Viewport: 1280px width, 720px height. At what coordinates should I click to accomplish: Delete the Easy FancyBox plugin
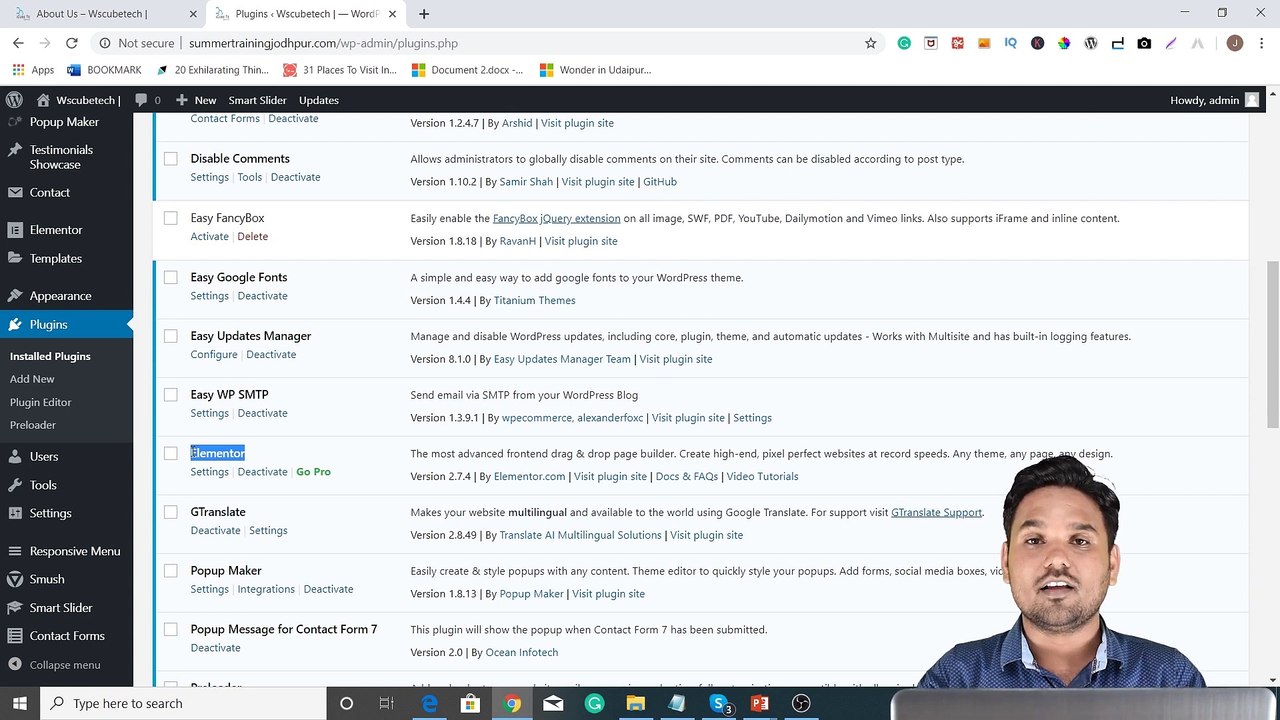point(252,236)
